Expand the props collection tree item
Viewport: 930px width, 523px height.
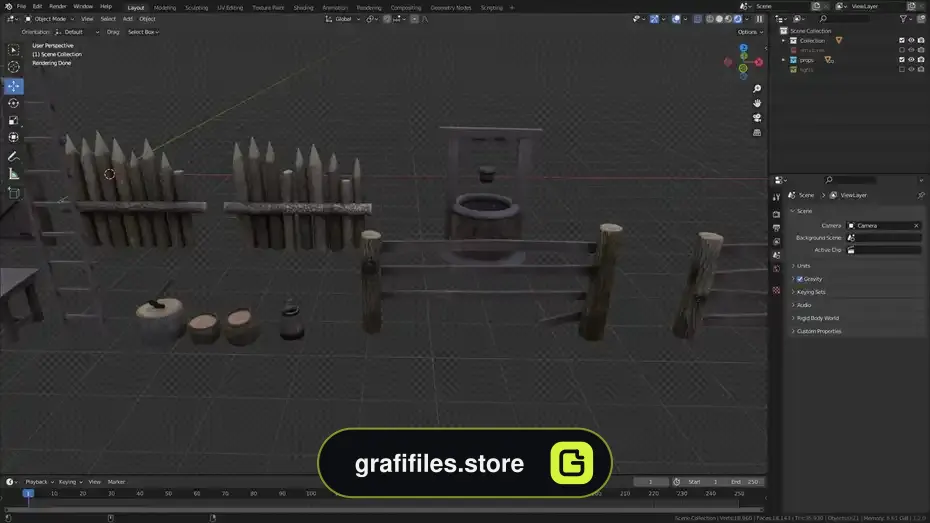[784, 60]
